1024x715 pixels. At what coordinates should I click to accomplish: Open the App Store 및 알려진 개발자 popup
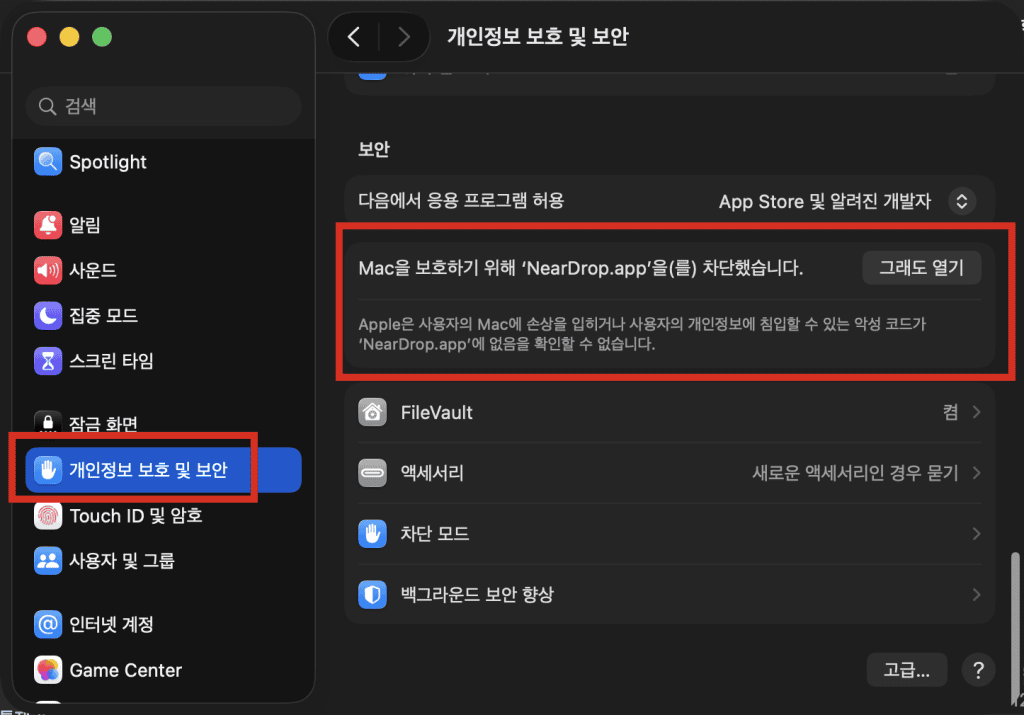coord(847,201)
